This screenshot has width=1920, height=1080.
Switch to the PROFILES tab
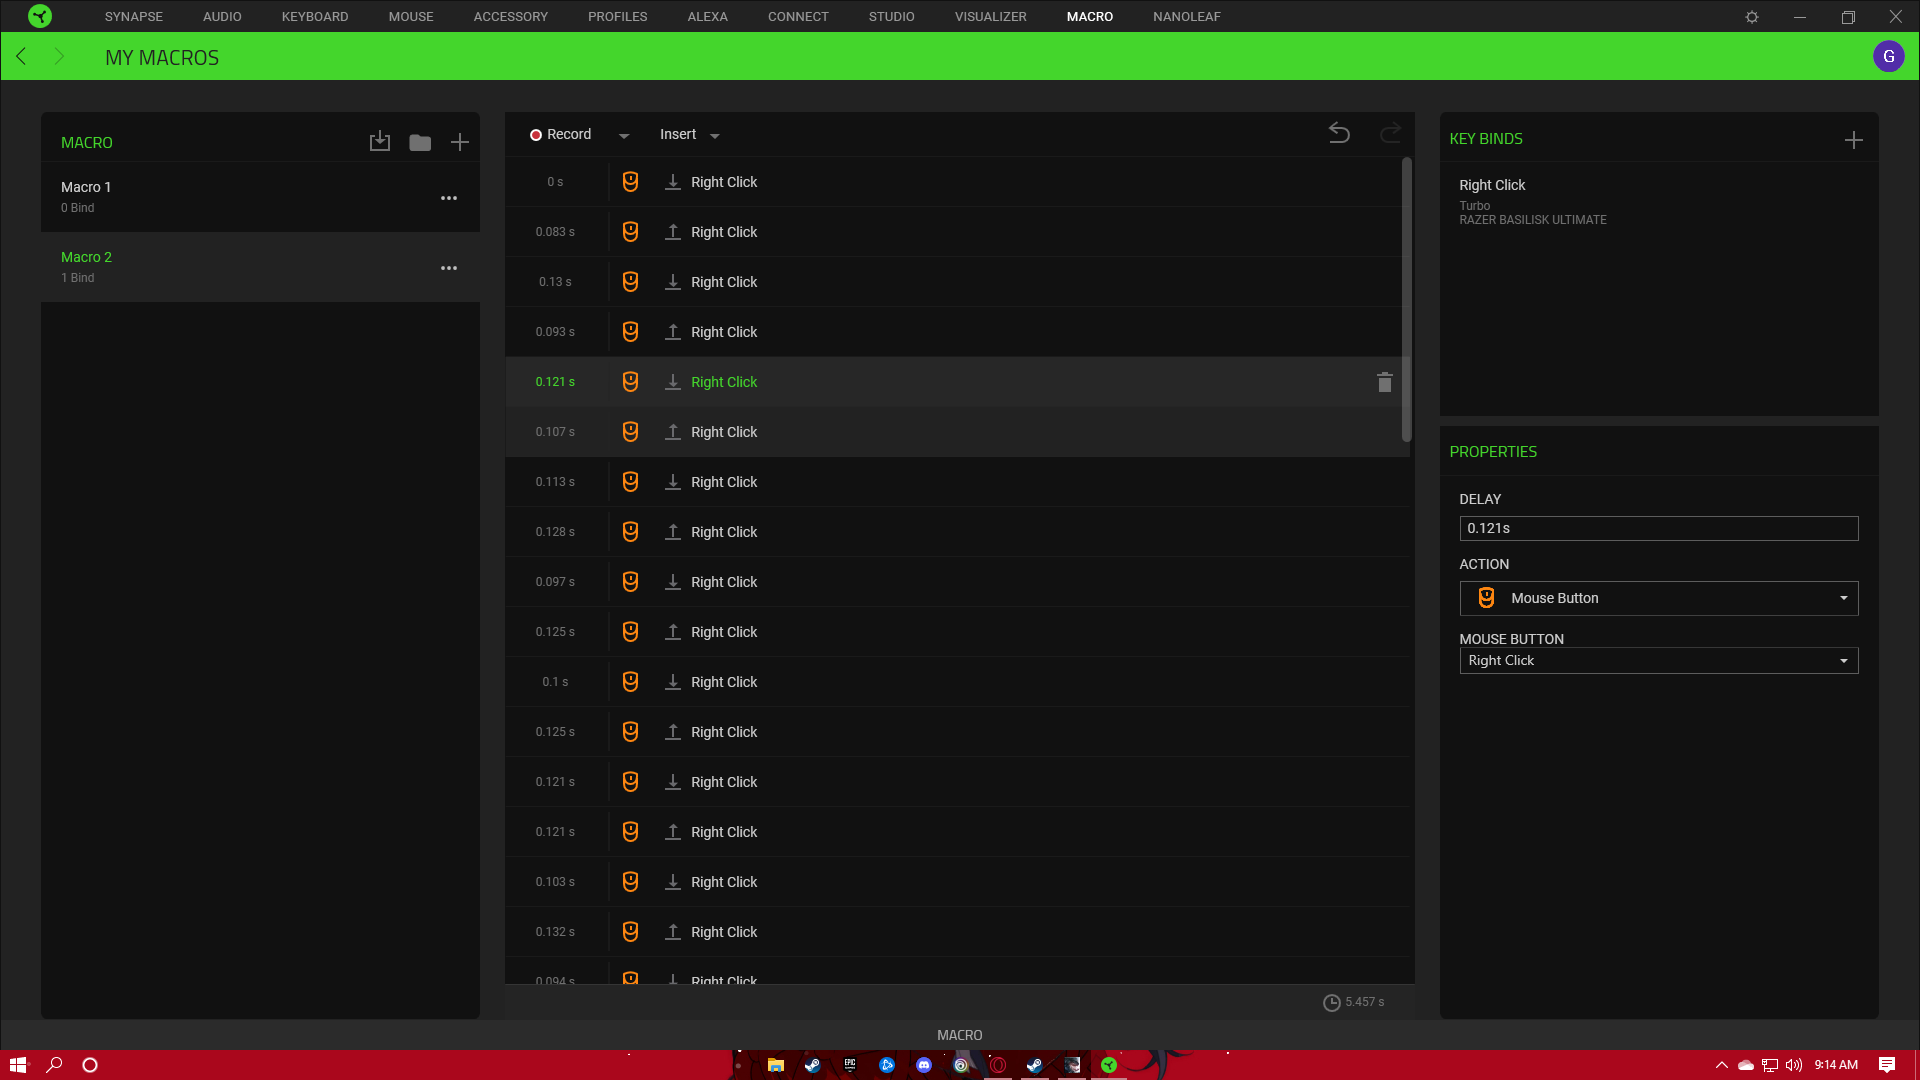617,17
